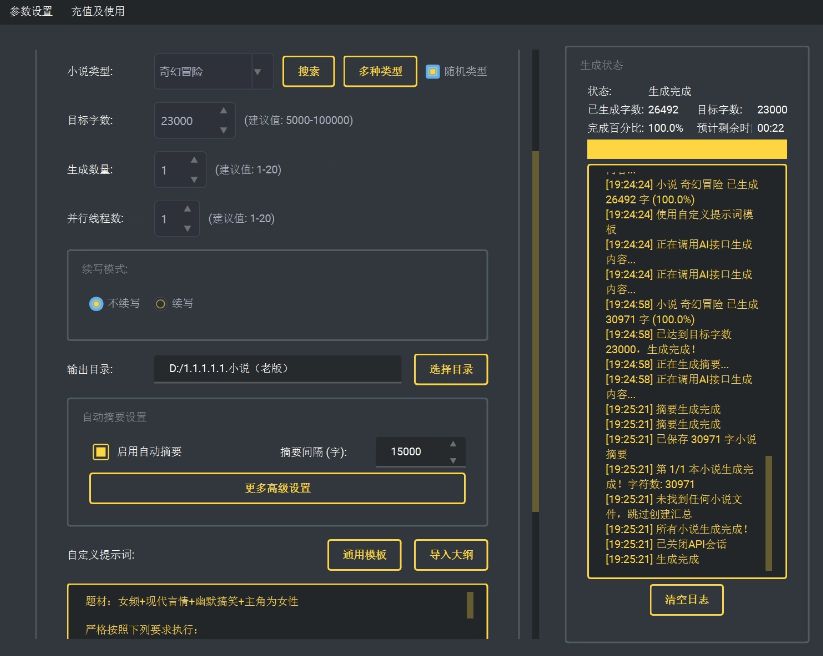Image resolution: width=823 pixels, height=656 pixels.
Task: Decrease the 目标字数 value with down arrow
Action: [223, 129]
